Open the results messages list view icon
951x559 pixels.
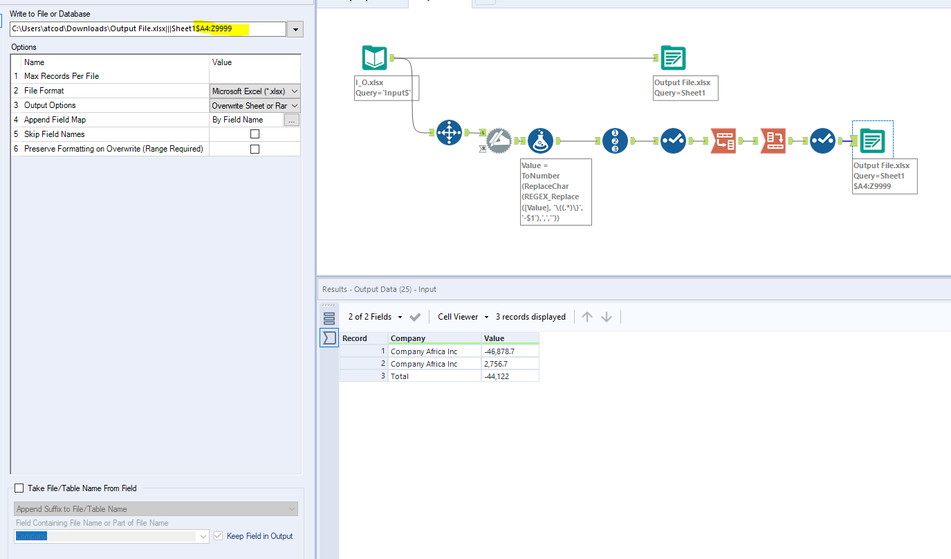pos(329,318)
